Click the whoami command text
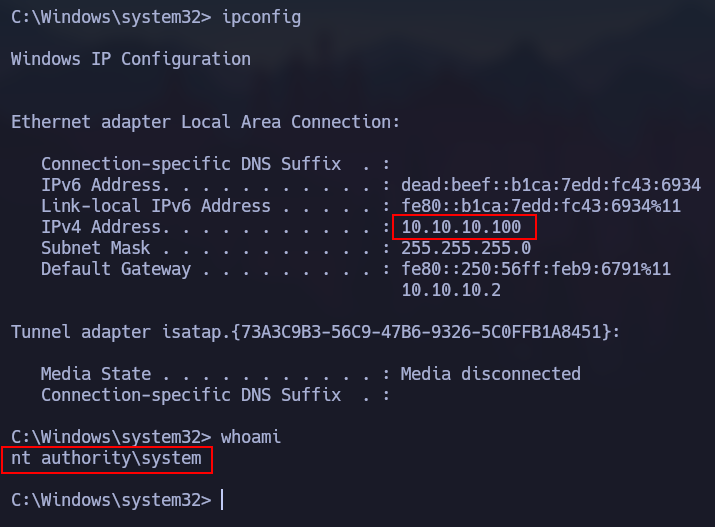The height and width of the screenshot is (527, 715). pyautogui.click(x=251, y=437)
